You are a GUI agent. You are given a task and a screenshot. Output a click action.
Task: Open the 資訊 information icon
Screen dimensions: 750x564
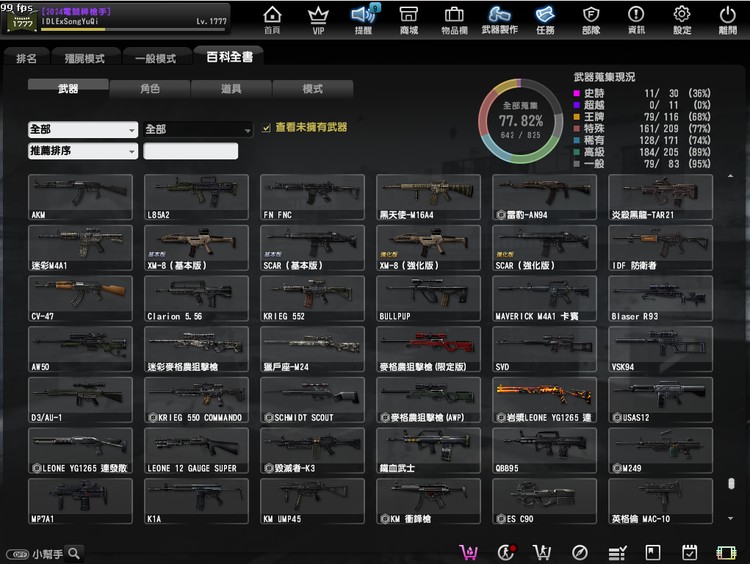pyautogui.click(x=636, y=20)
